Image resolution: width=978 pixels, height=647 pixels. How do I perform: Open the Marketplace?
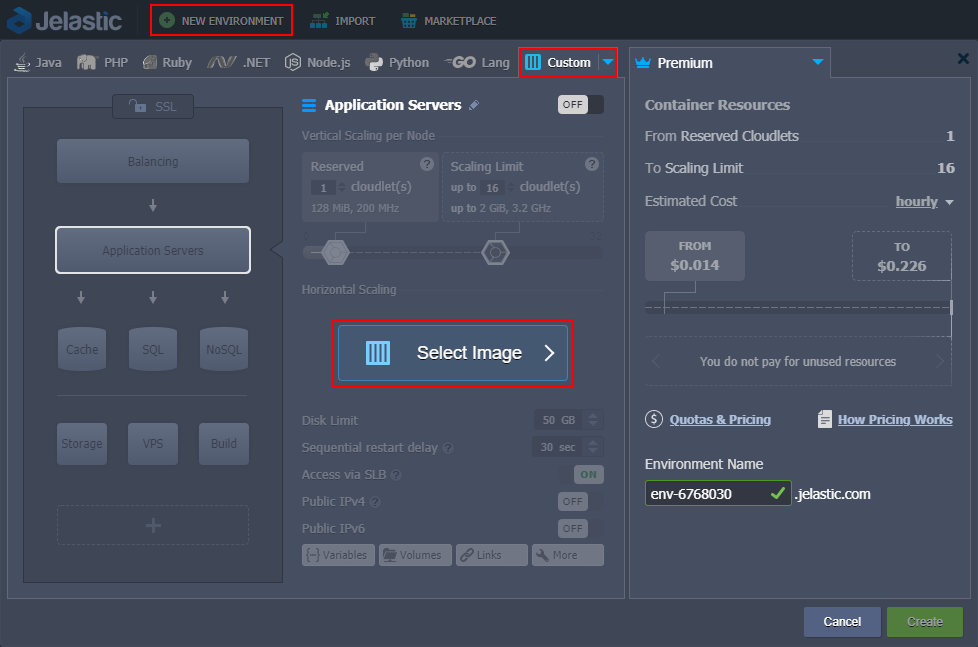448,21
